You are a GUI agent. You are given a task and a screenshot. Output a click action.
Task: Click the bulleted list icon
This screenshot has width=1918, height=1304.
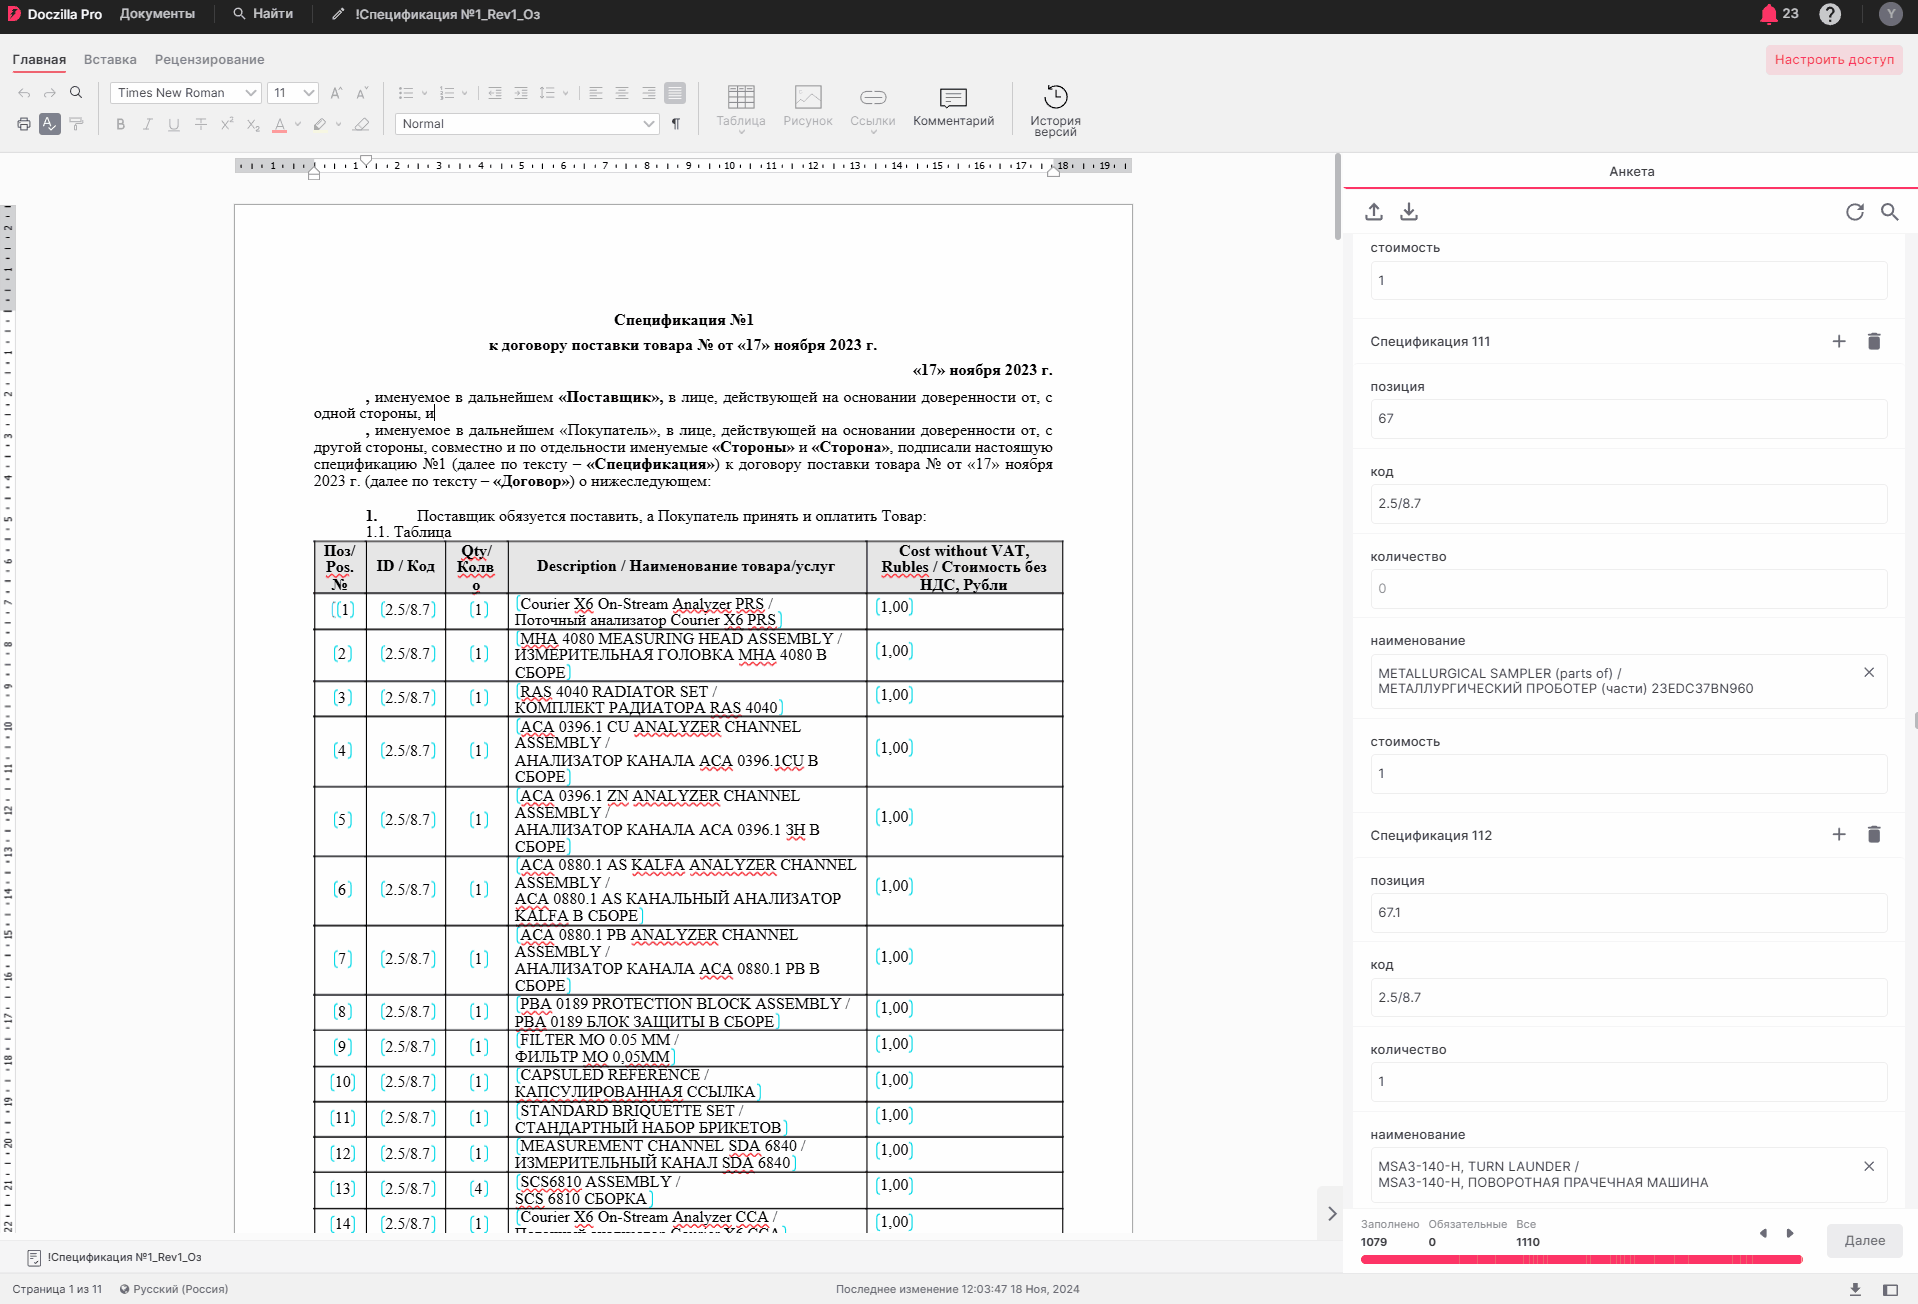pos(405,93)
